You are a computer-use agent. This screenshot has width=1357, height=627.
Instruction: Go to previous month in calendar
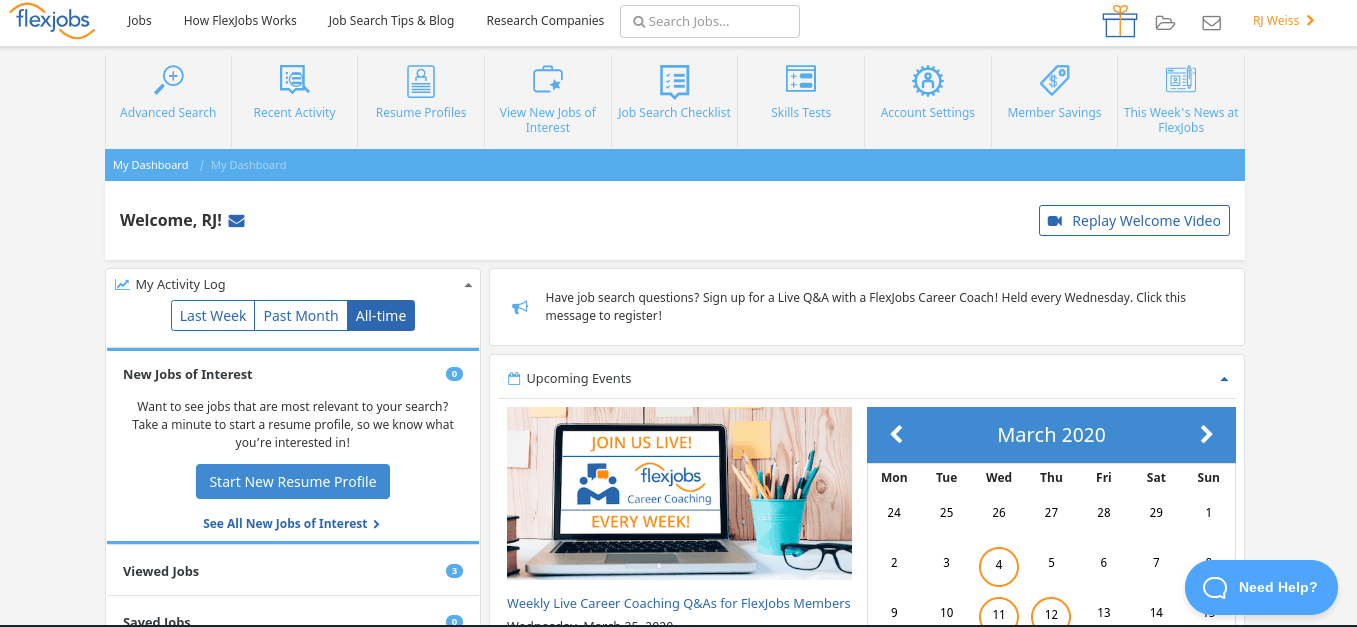[x=897, y=434]
